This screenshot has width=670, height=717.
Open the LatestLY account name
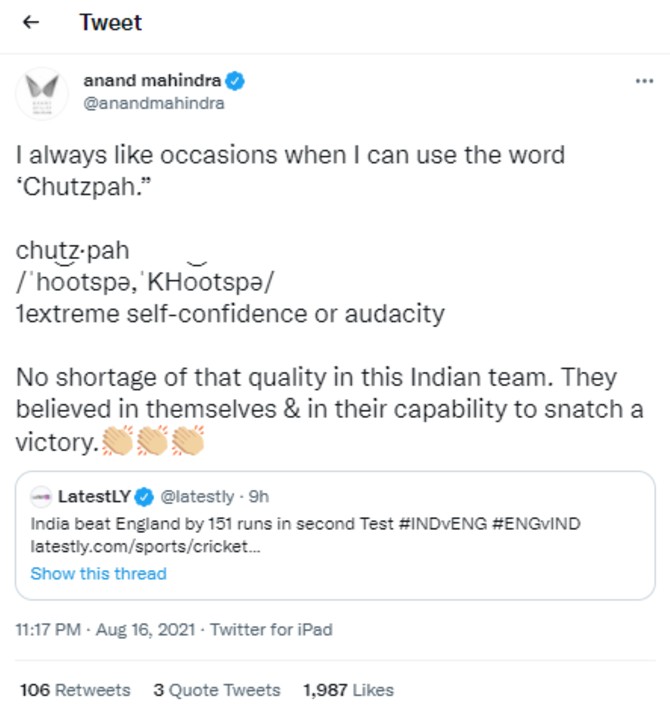[95, 496]
